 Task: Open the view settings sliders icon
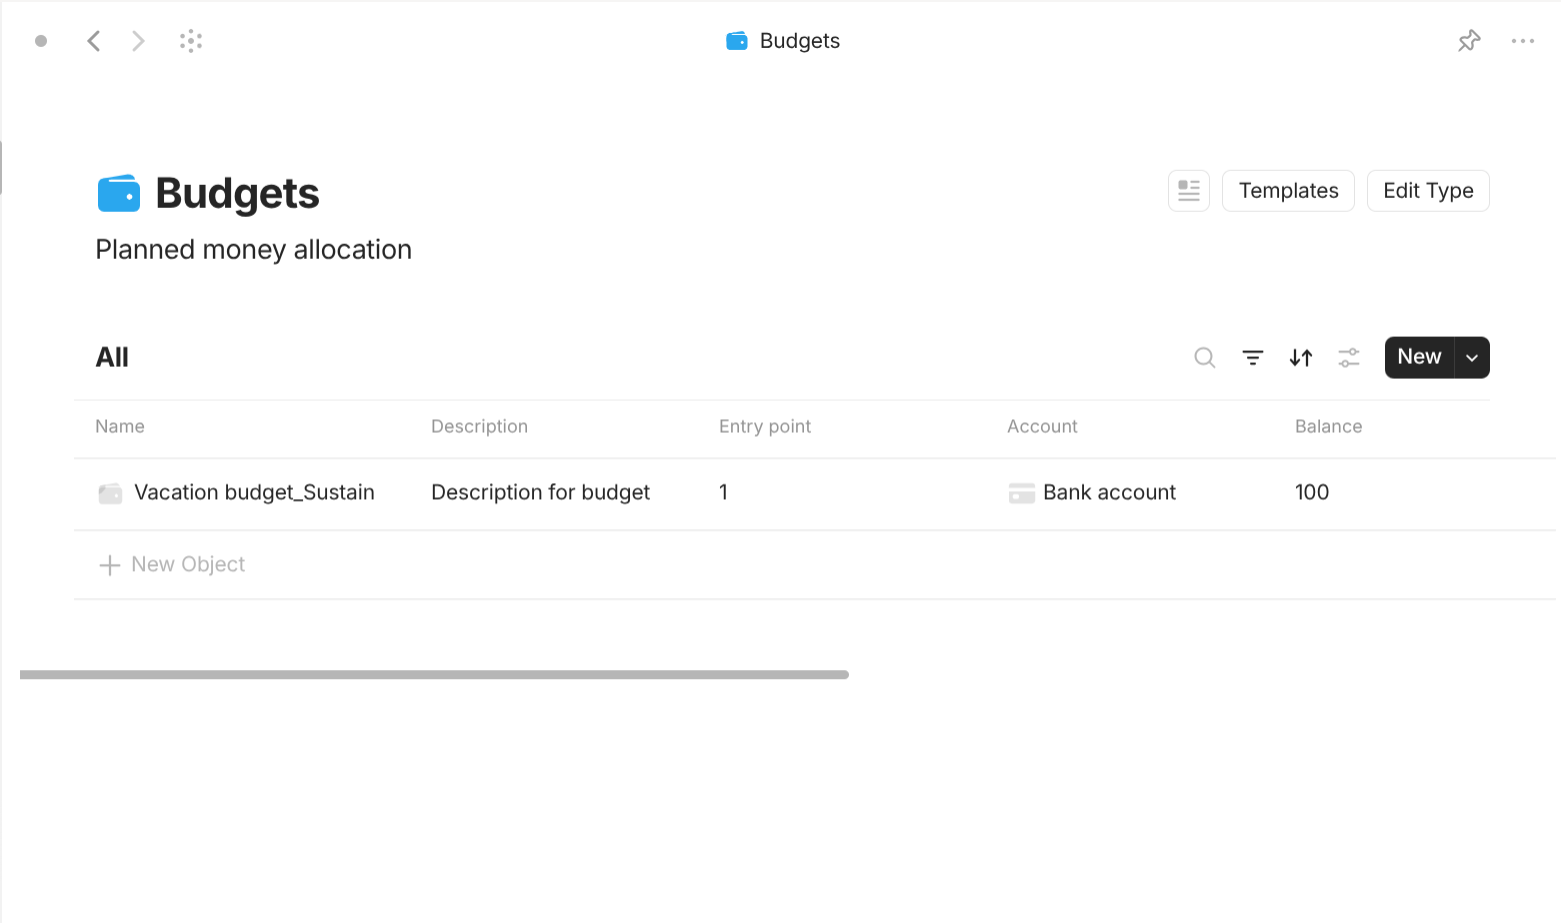coord(1348,357)
